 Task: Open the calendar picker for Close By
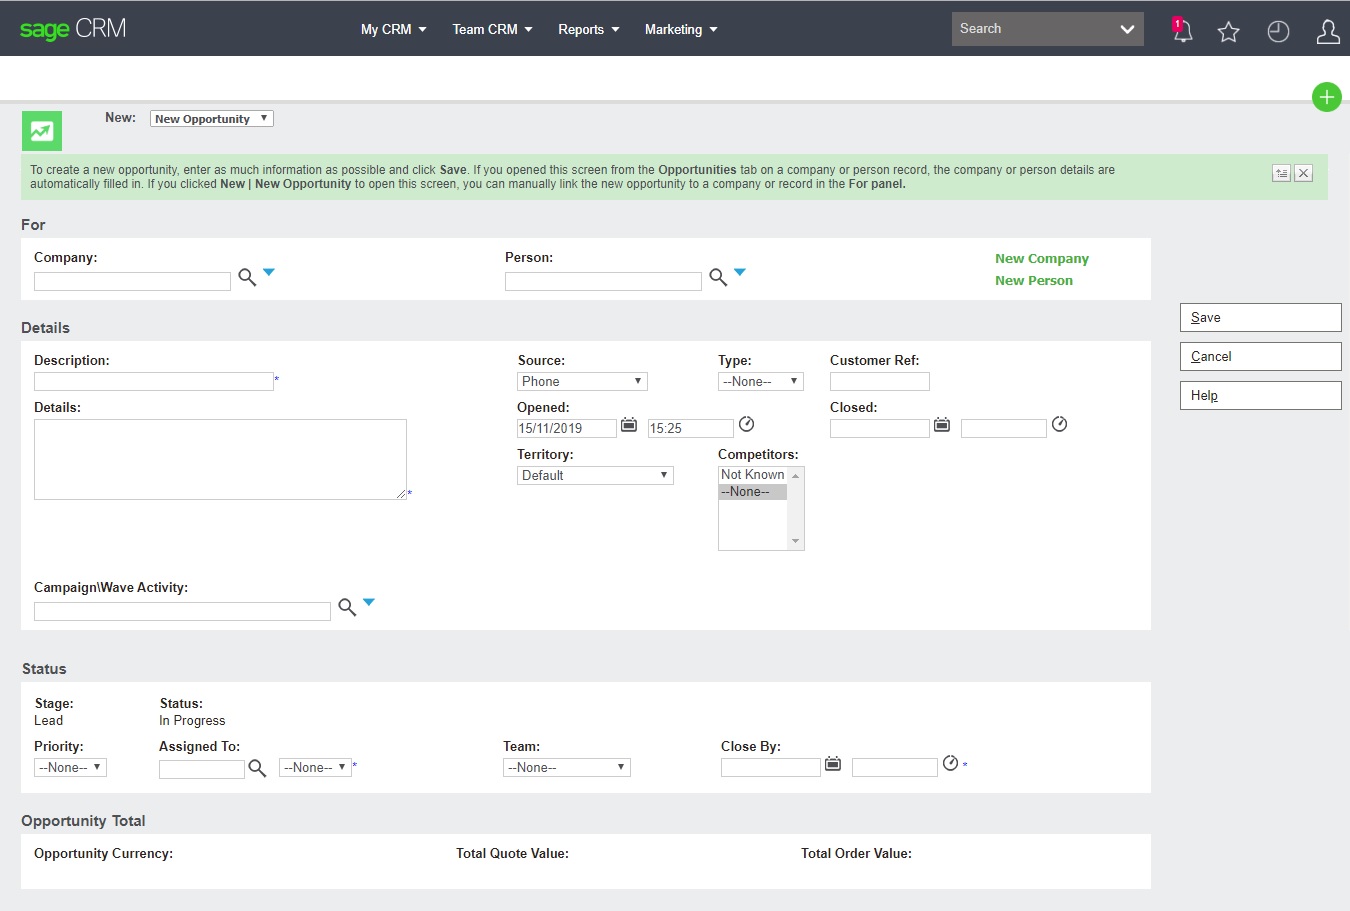(833, 763)
